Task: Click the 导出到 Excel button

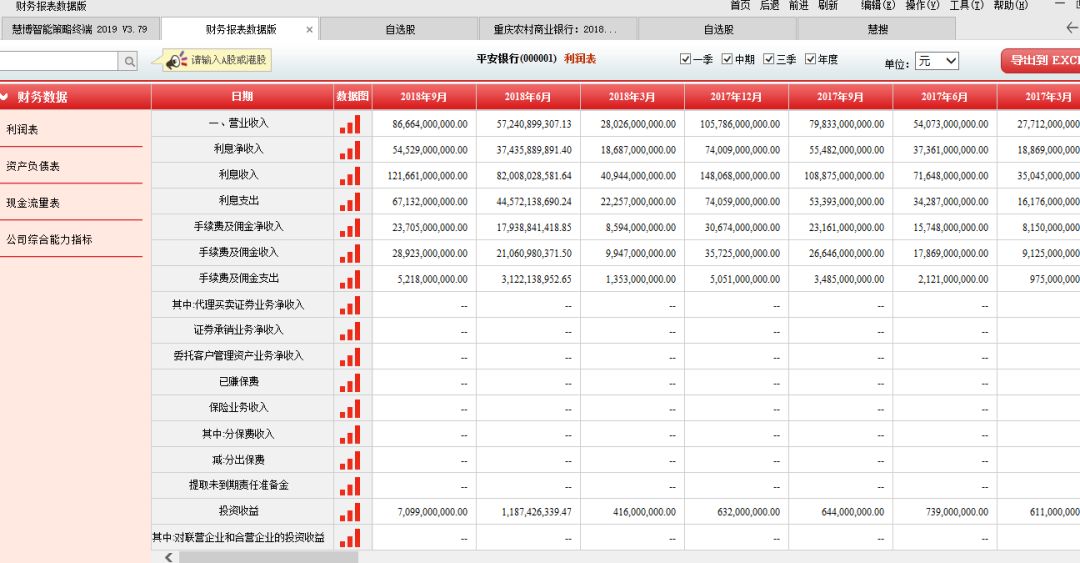Action: (x=1042, y=61)
